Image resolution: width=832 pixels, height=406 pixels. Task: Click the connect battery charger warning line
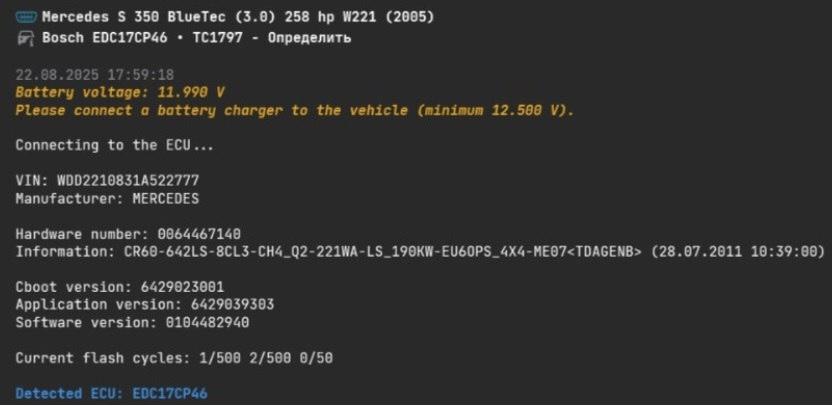(294, 110)
